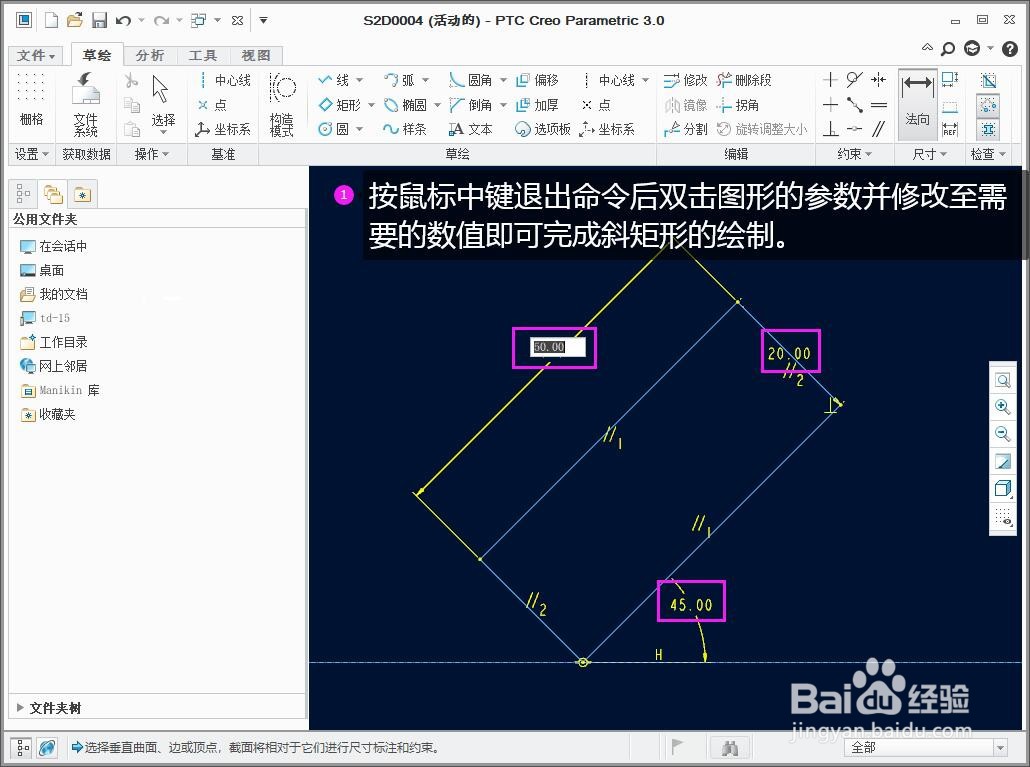Click the 加厚 thicken tool
1030x767 pixels.
pos(537,105)
